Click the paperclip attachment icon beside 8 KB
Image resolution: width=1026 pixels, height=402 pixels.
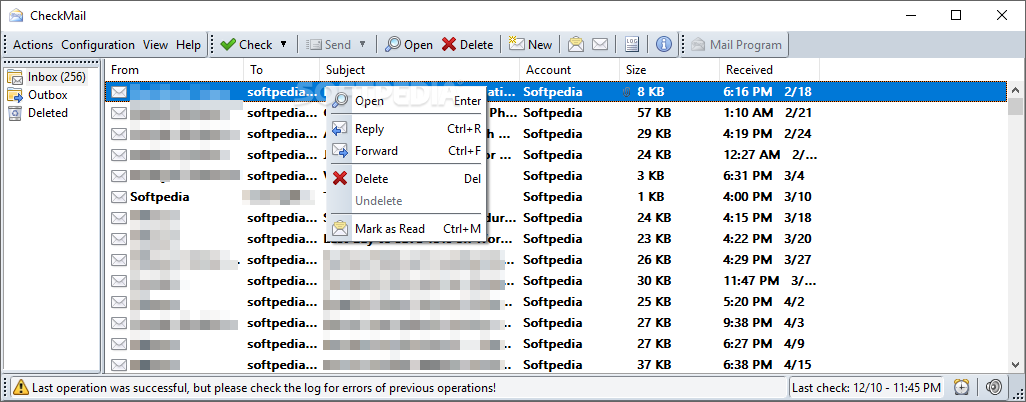628,92
